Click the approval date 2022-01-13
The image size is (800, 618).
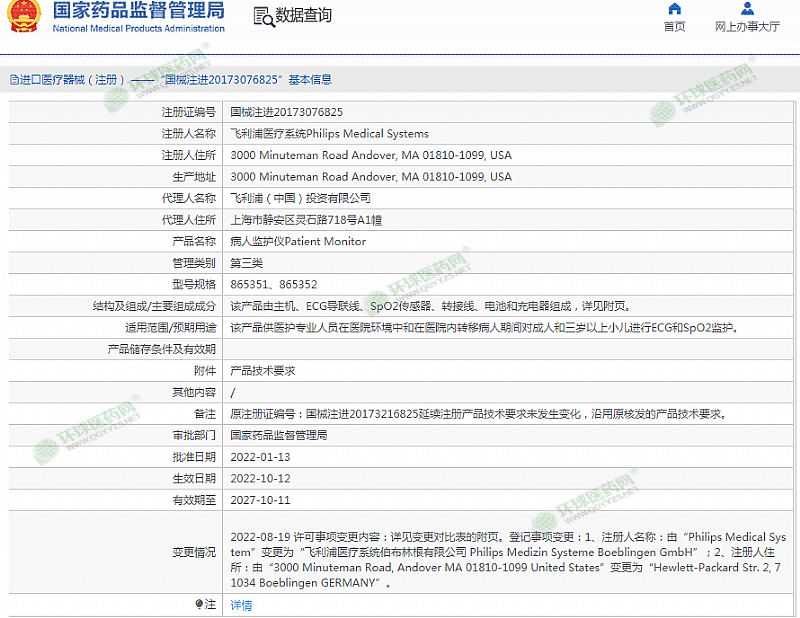click(x=260, y=457)
